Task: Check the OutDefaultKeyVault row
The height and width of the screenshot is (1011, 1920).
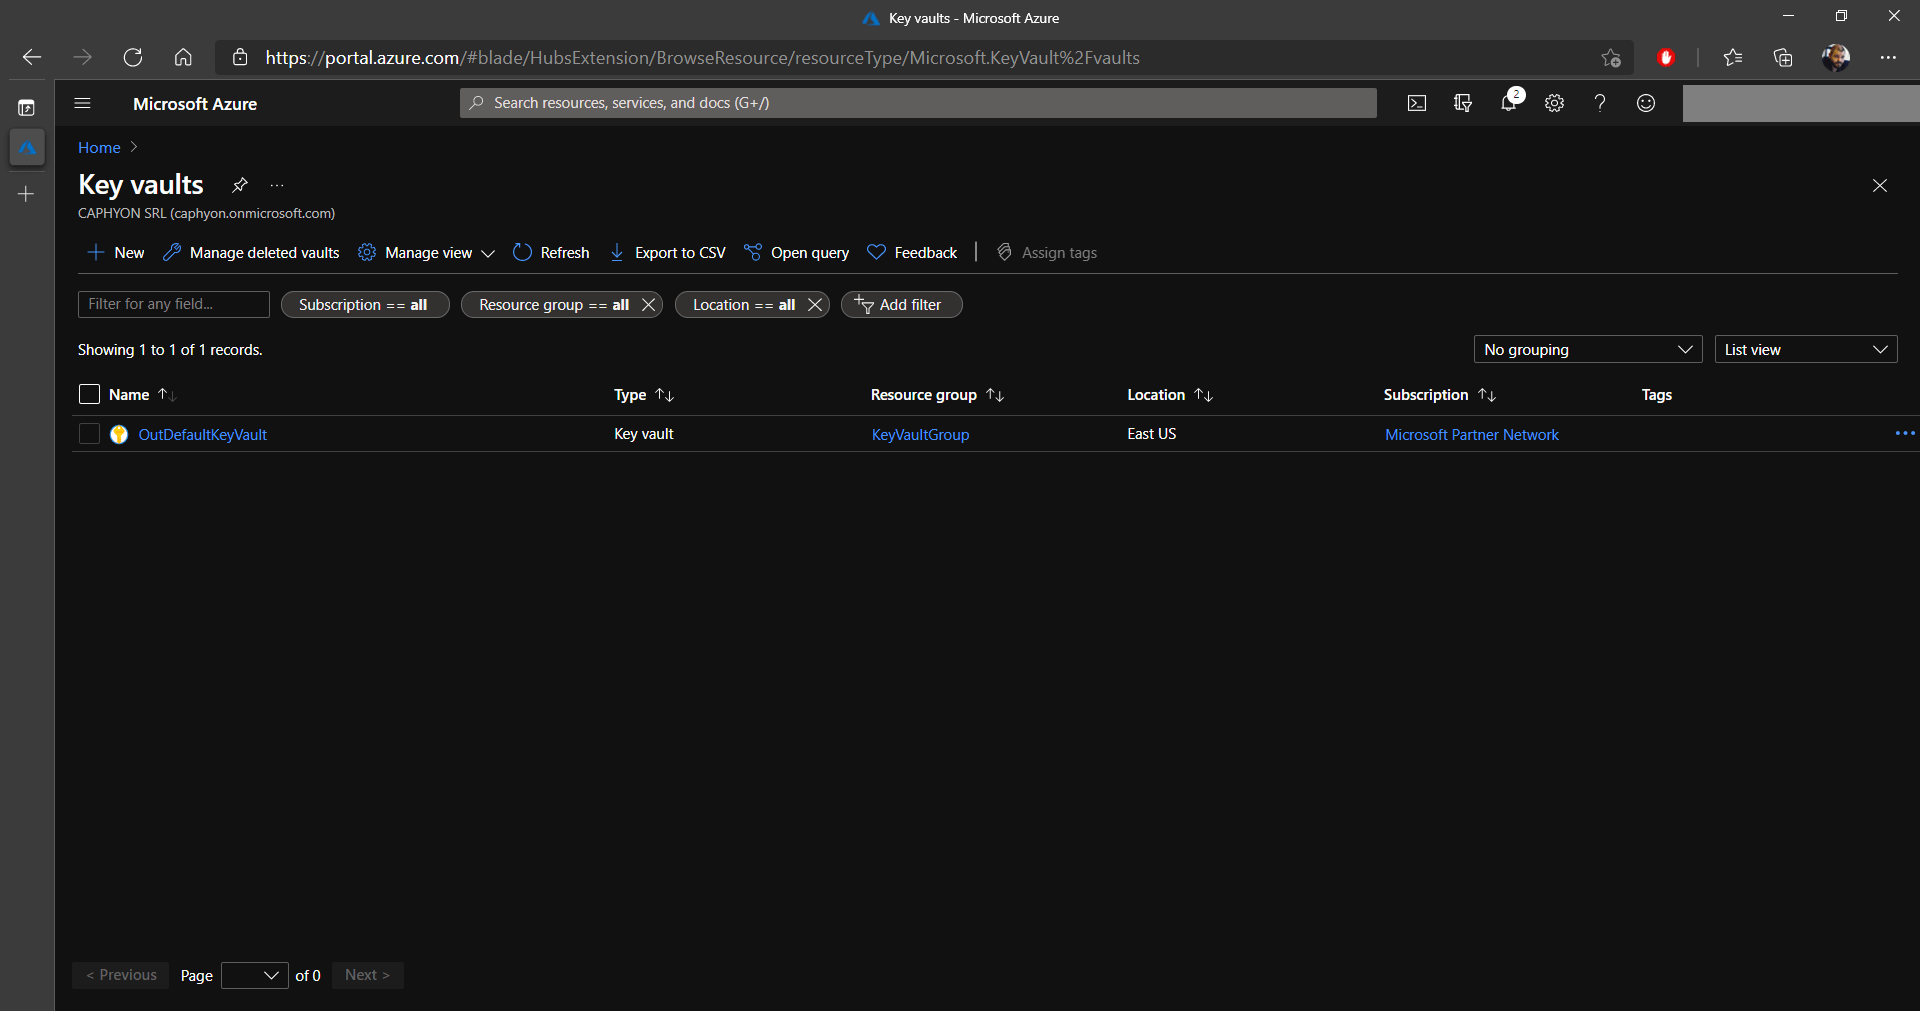Action: tap(89, 434)
